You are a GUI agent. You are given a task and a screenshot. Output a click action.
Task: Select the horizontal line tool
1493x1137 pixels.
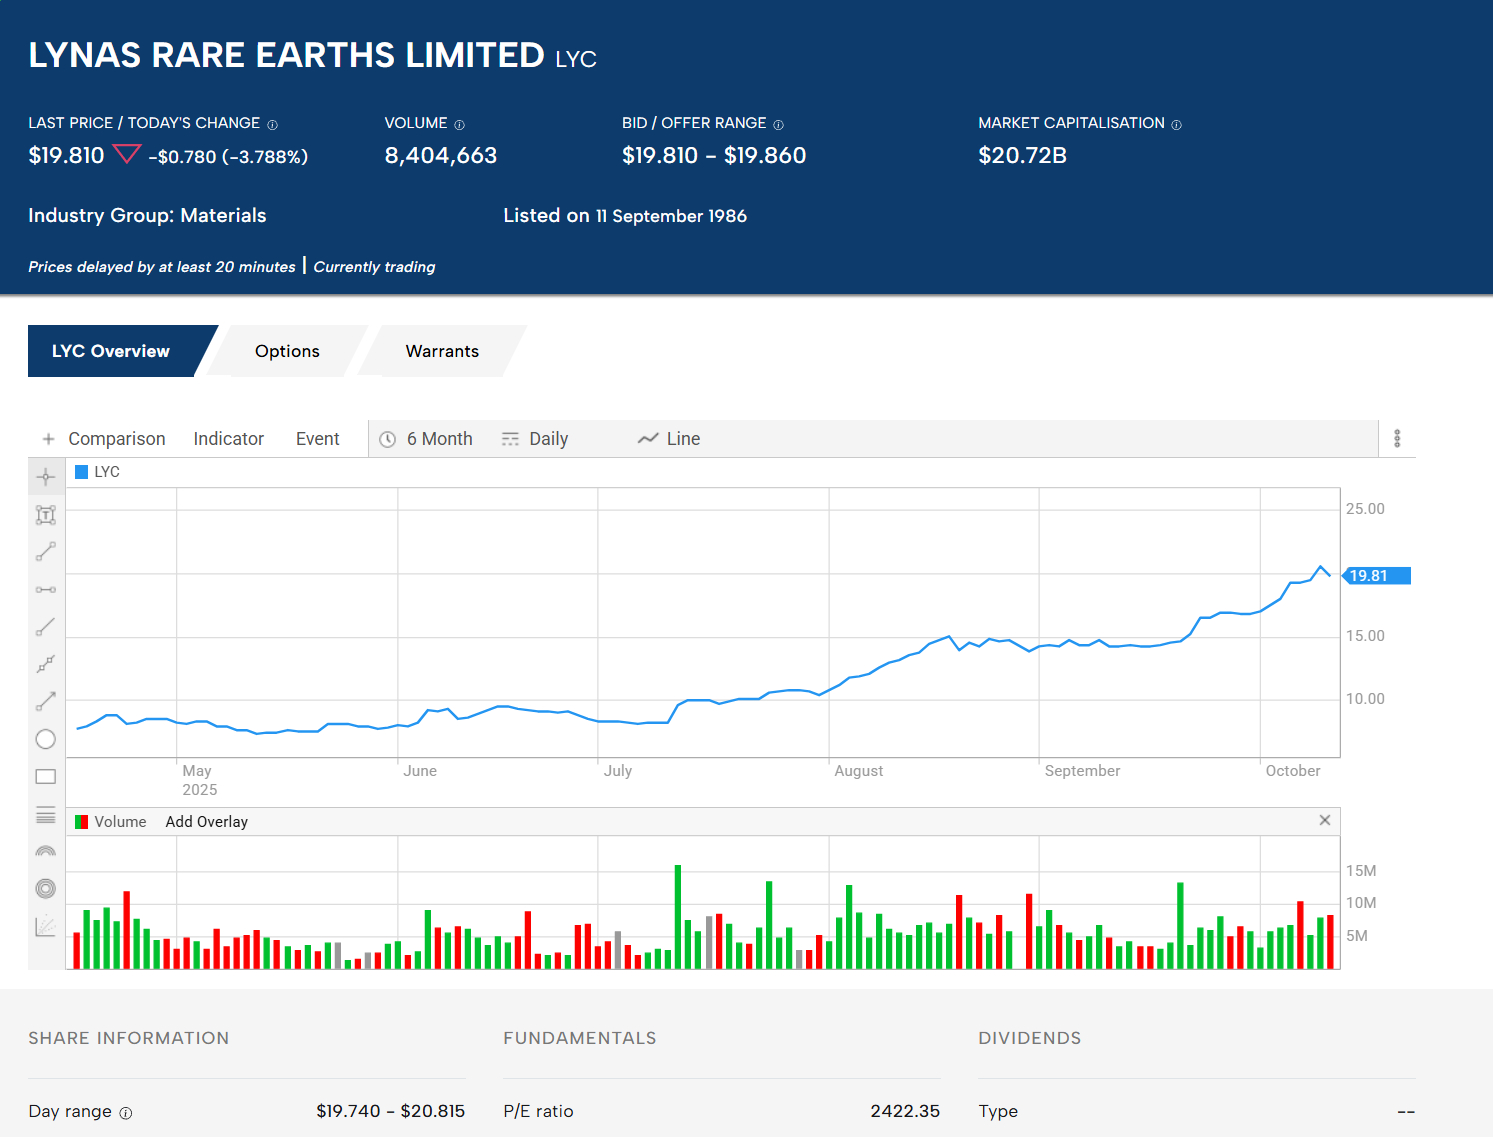pos(46,590)
